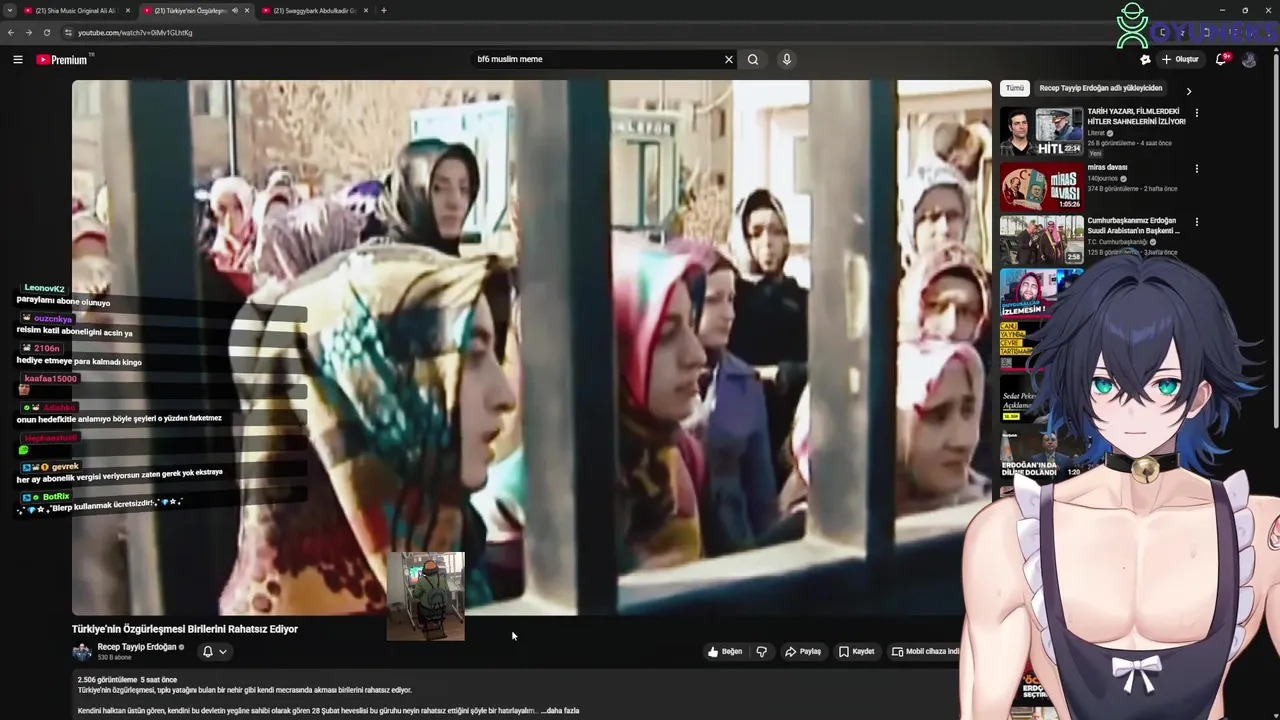
Task: Open the account avatar menu
Action: [x=1249, y=59]
